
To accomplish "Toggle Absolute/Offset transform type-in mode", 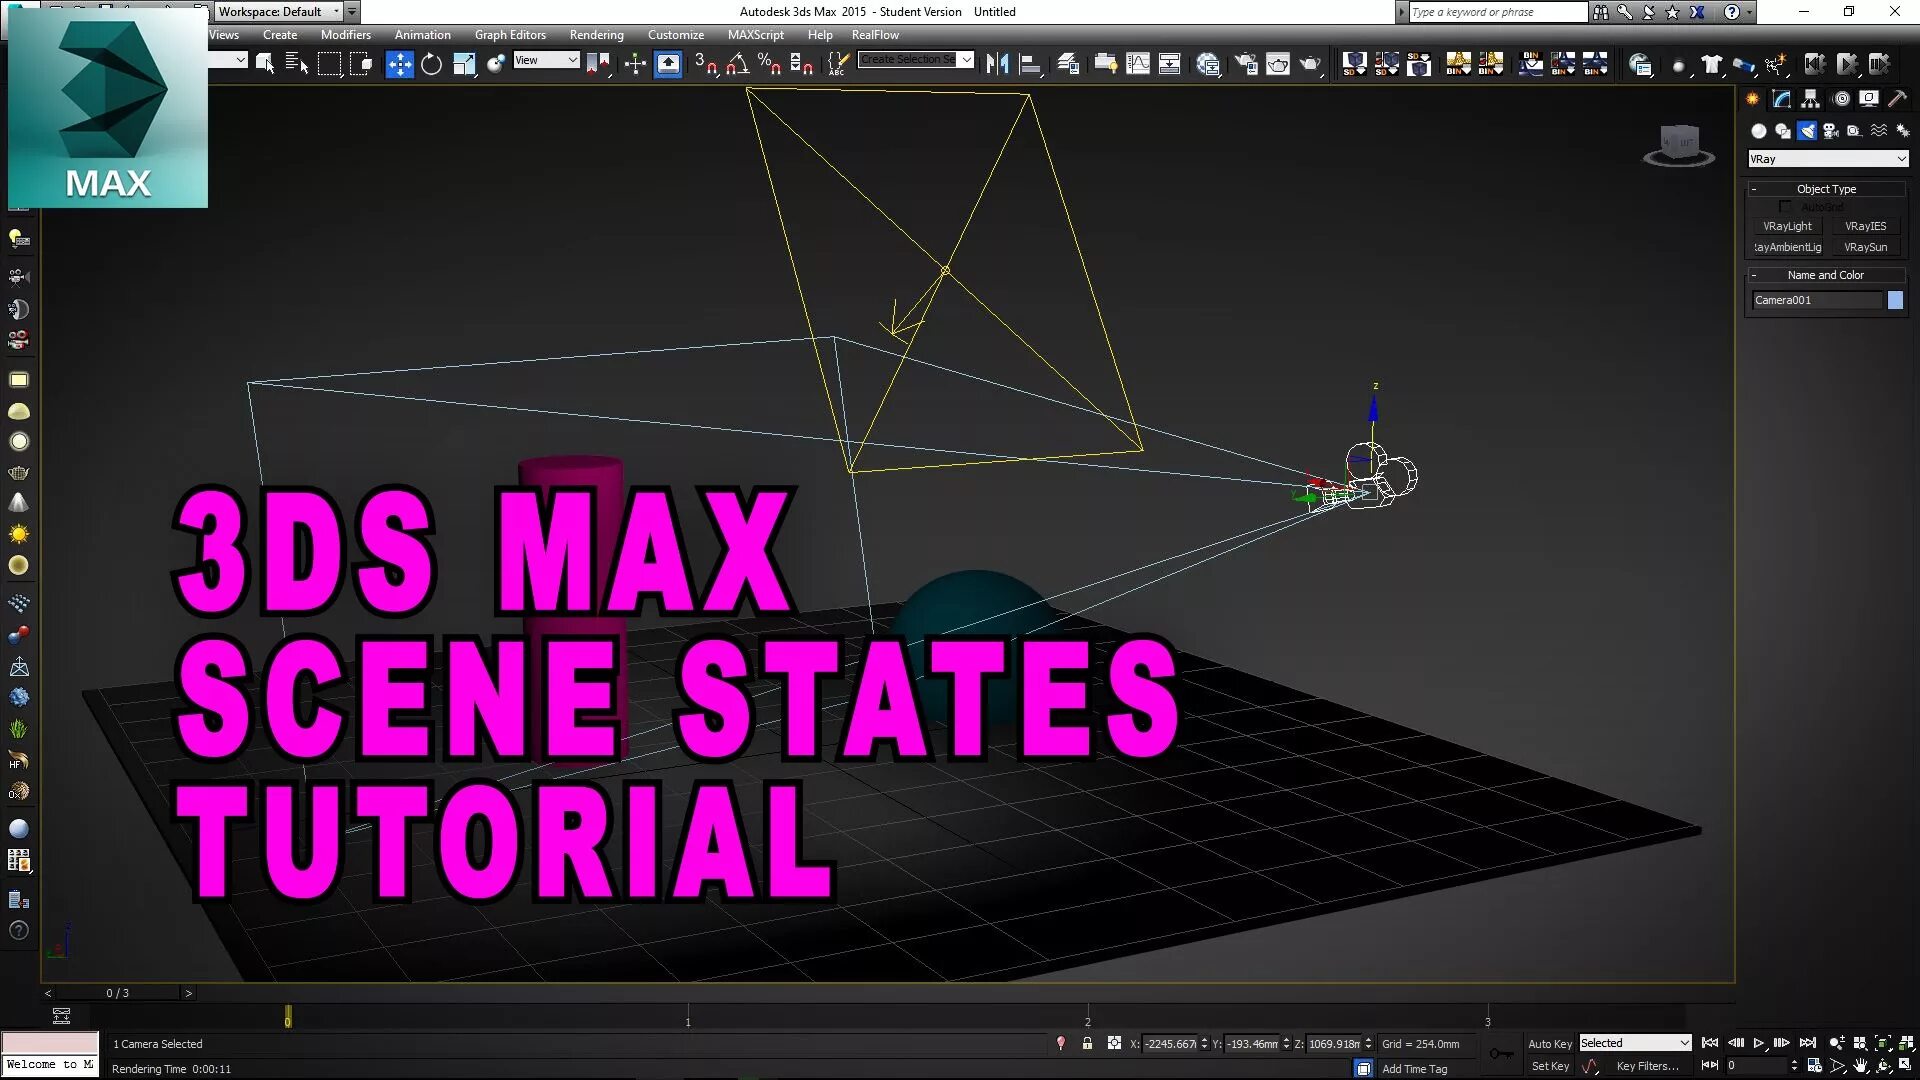I will tap(1114, 1043).
